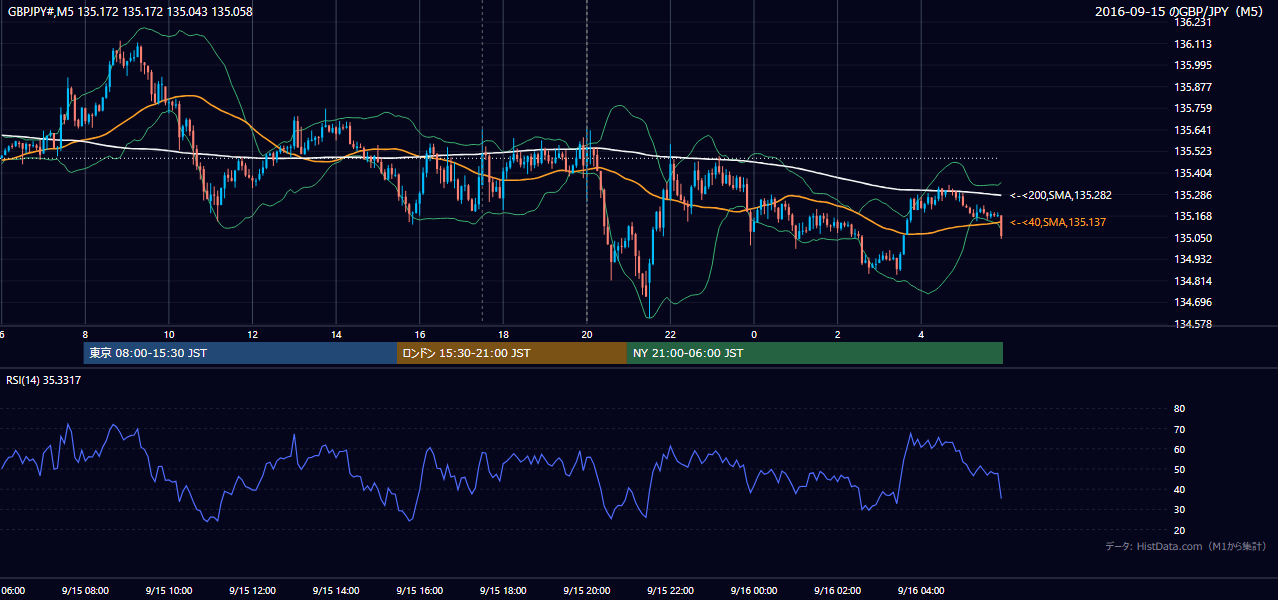Click the RSI scale level 80
The width and height of the screenshot is (1278, 600).
pos(1179,409)
